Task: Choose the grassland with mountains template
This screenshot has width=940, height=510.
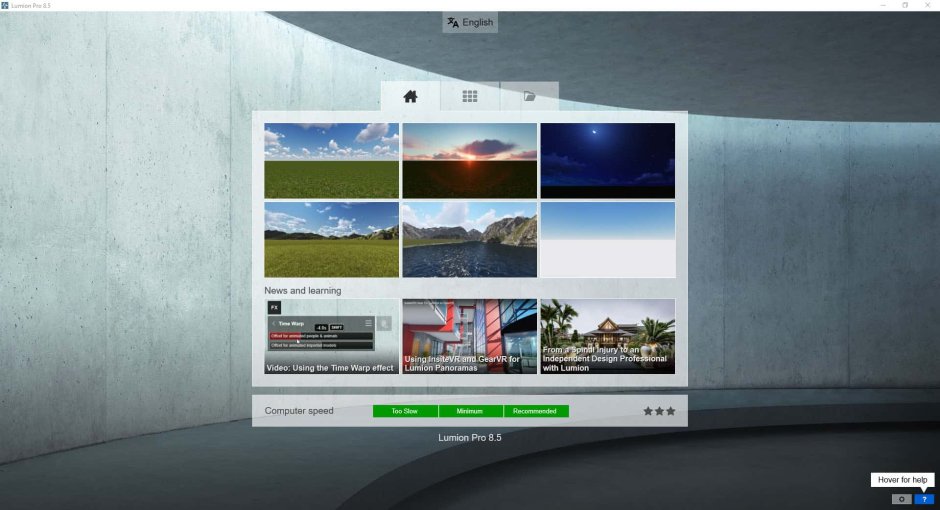Action: [331, 240]
